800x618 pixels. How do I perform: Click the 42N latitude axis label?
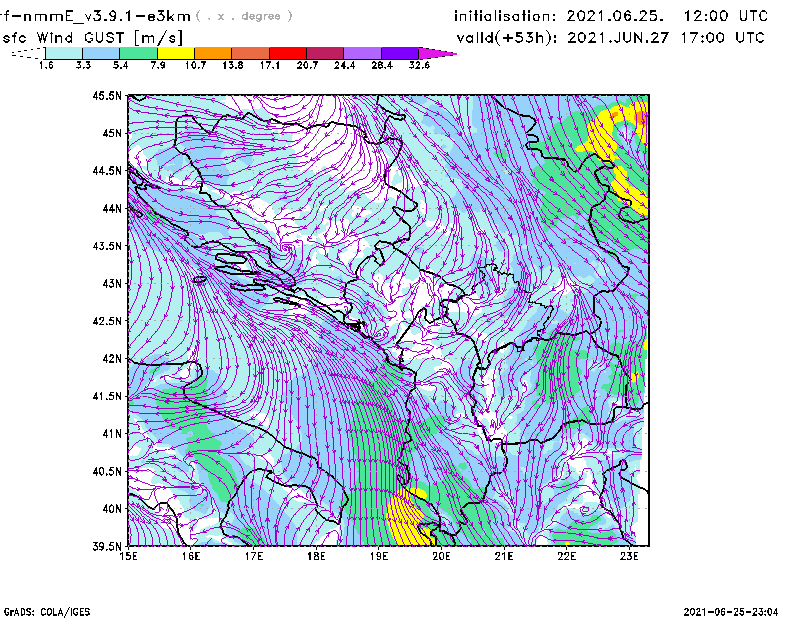click(x=110, y=358)
